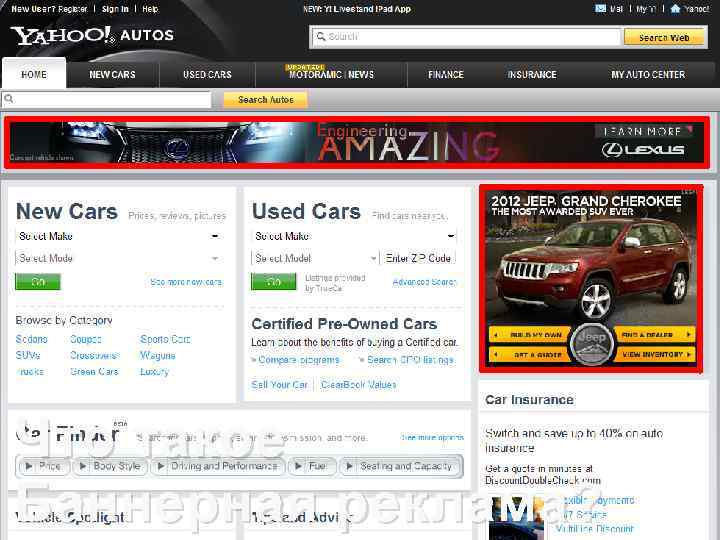Expand the Fuel filter option
Image resolution: width=720 pixels, height=540 pixels.
[311, 466]
